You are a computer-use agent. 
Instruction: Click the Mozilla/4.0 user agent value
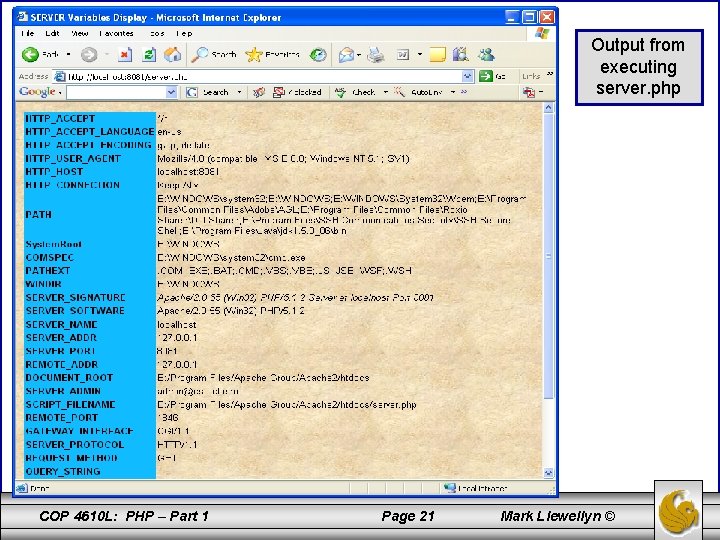[x=283, y=158]
